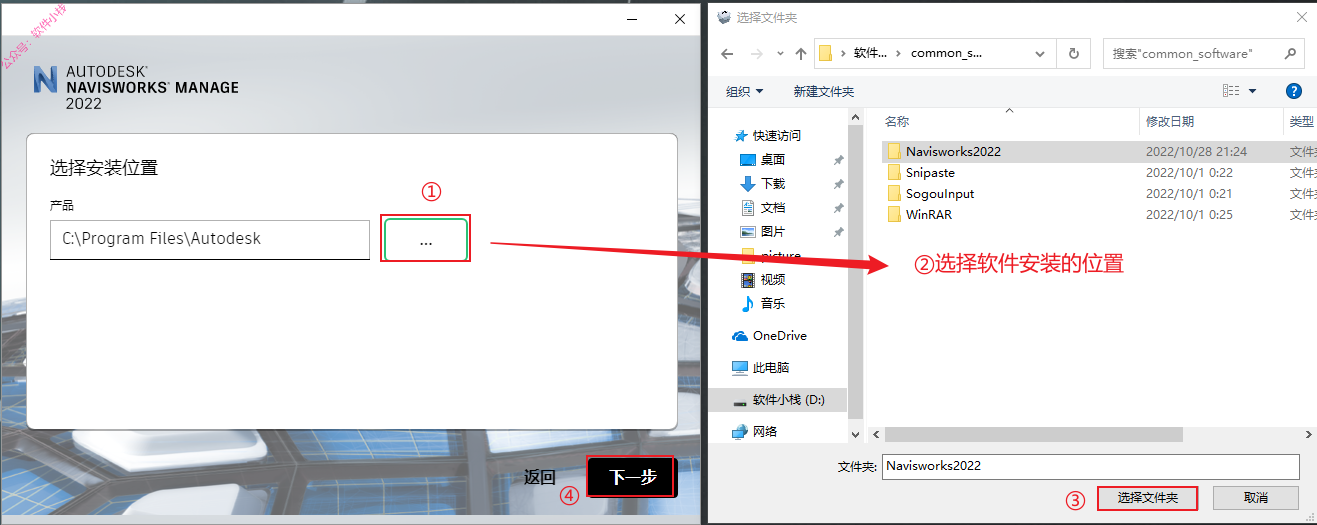The height and width of the screenshot is (525, 1317).
Task: Click the horizontal scrollbar of file list
Action: (1034, 435)
